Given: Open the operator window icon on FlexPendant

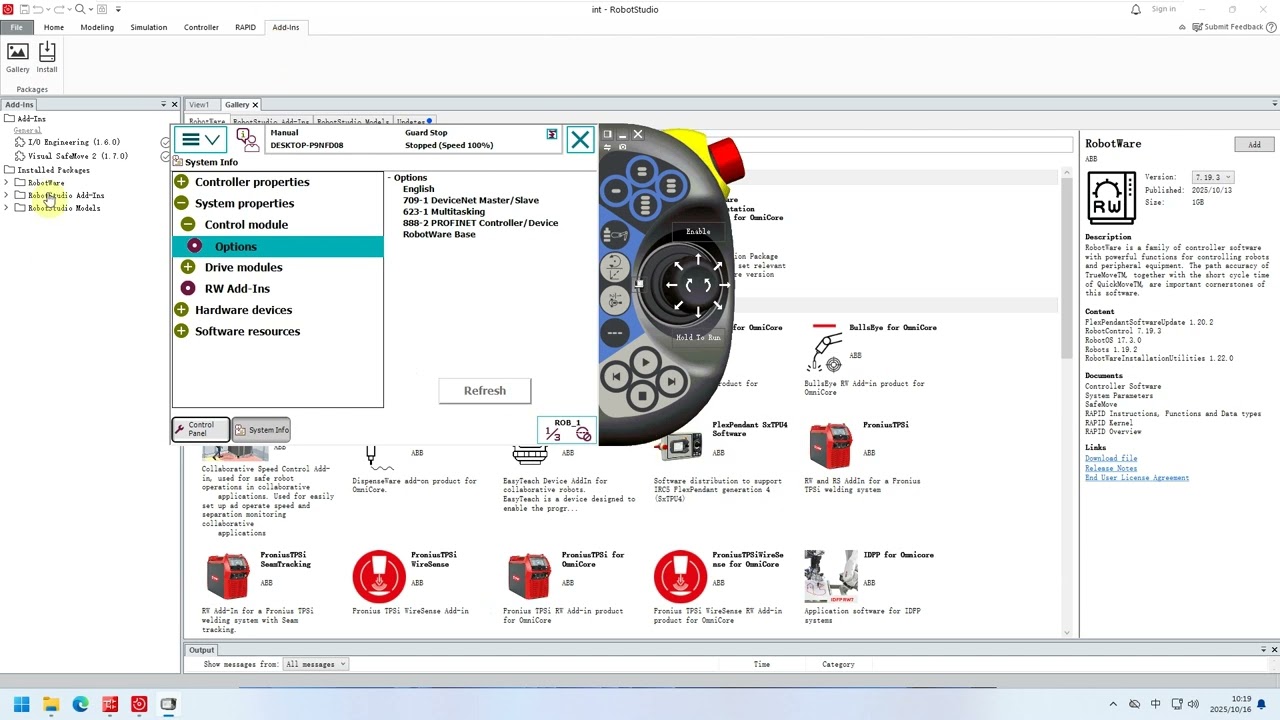Looking at the screenshot, I should 247,140.
